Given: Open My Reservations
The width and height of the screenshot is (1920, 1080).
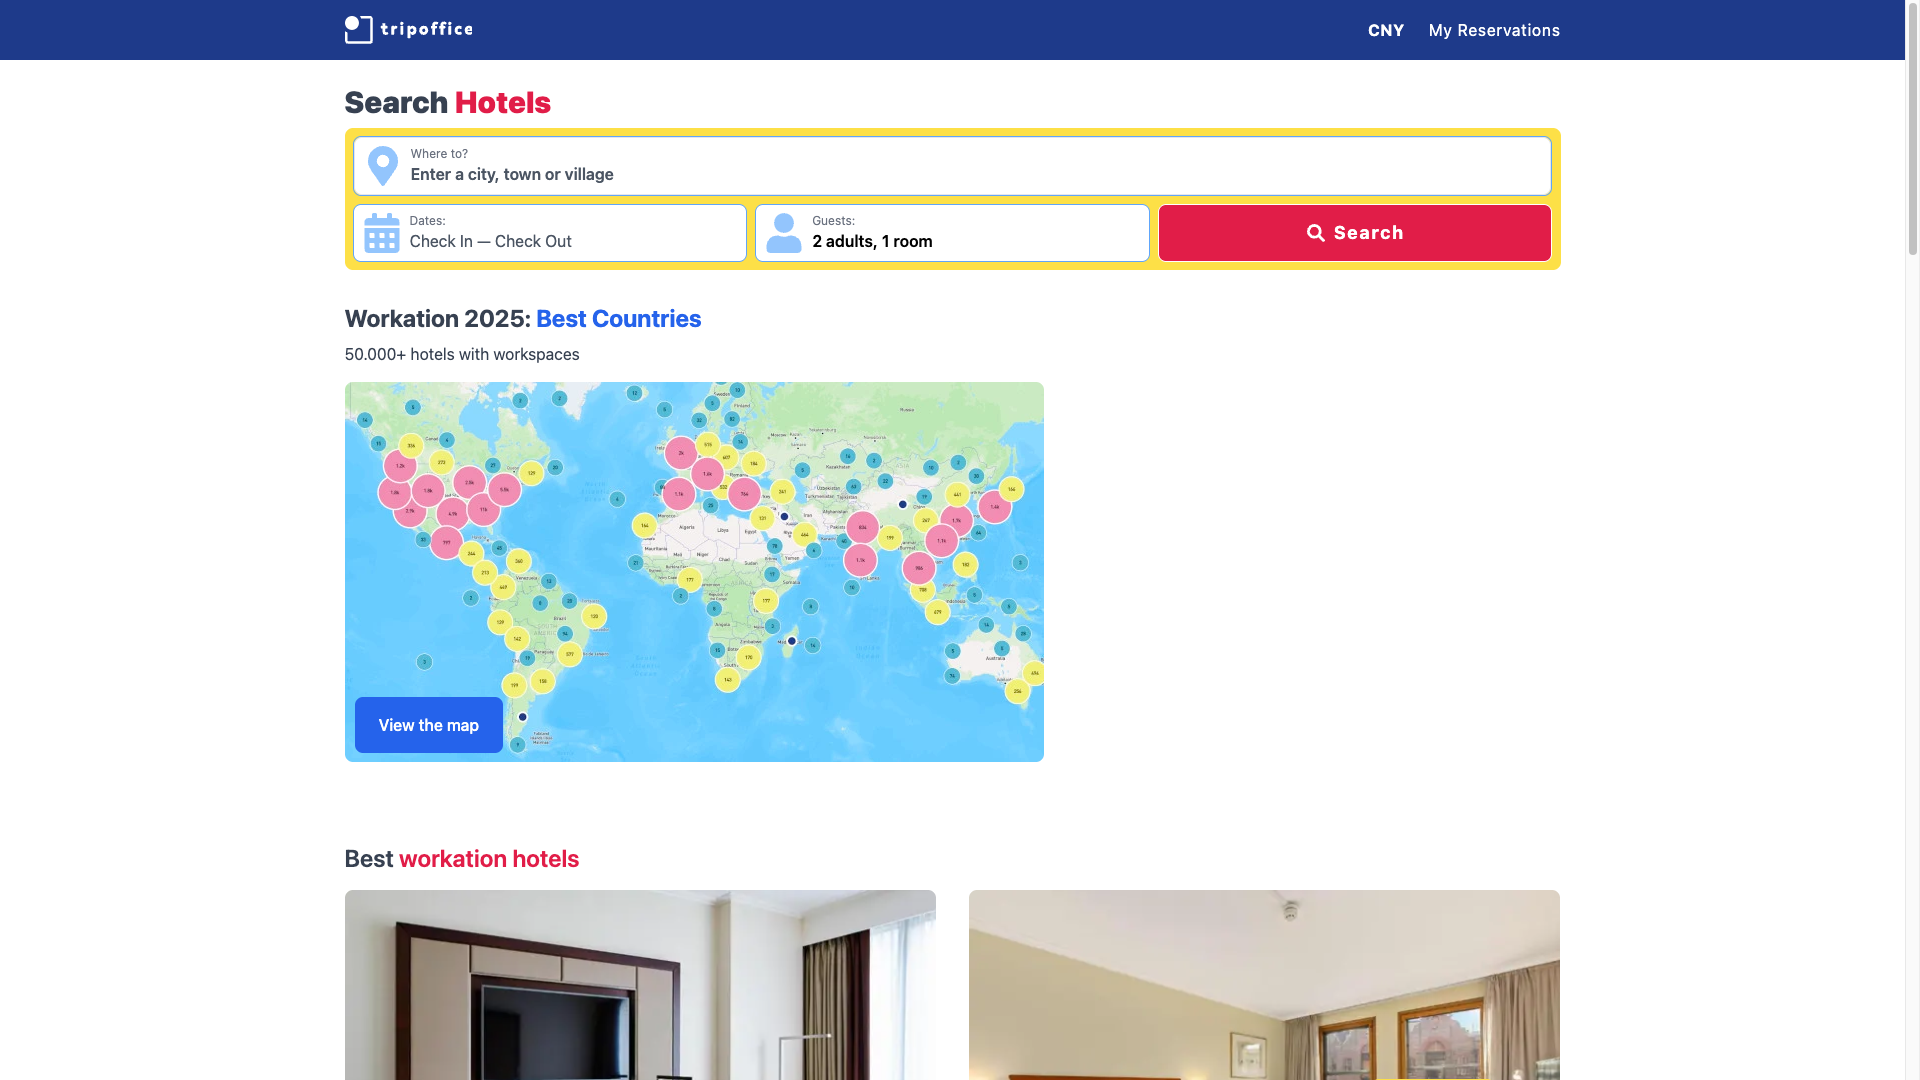Looking at the screenshot, I should [x=1494, y=30].
